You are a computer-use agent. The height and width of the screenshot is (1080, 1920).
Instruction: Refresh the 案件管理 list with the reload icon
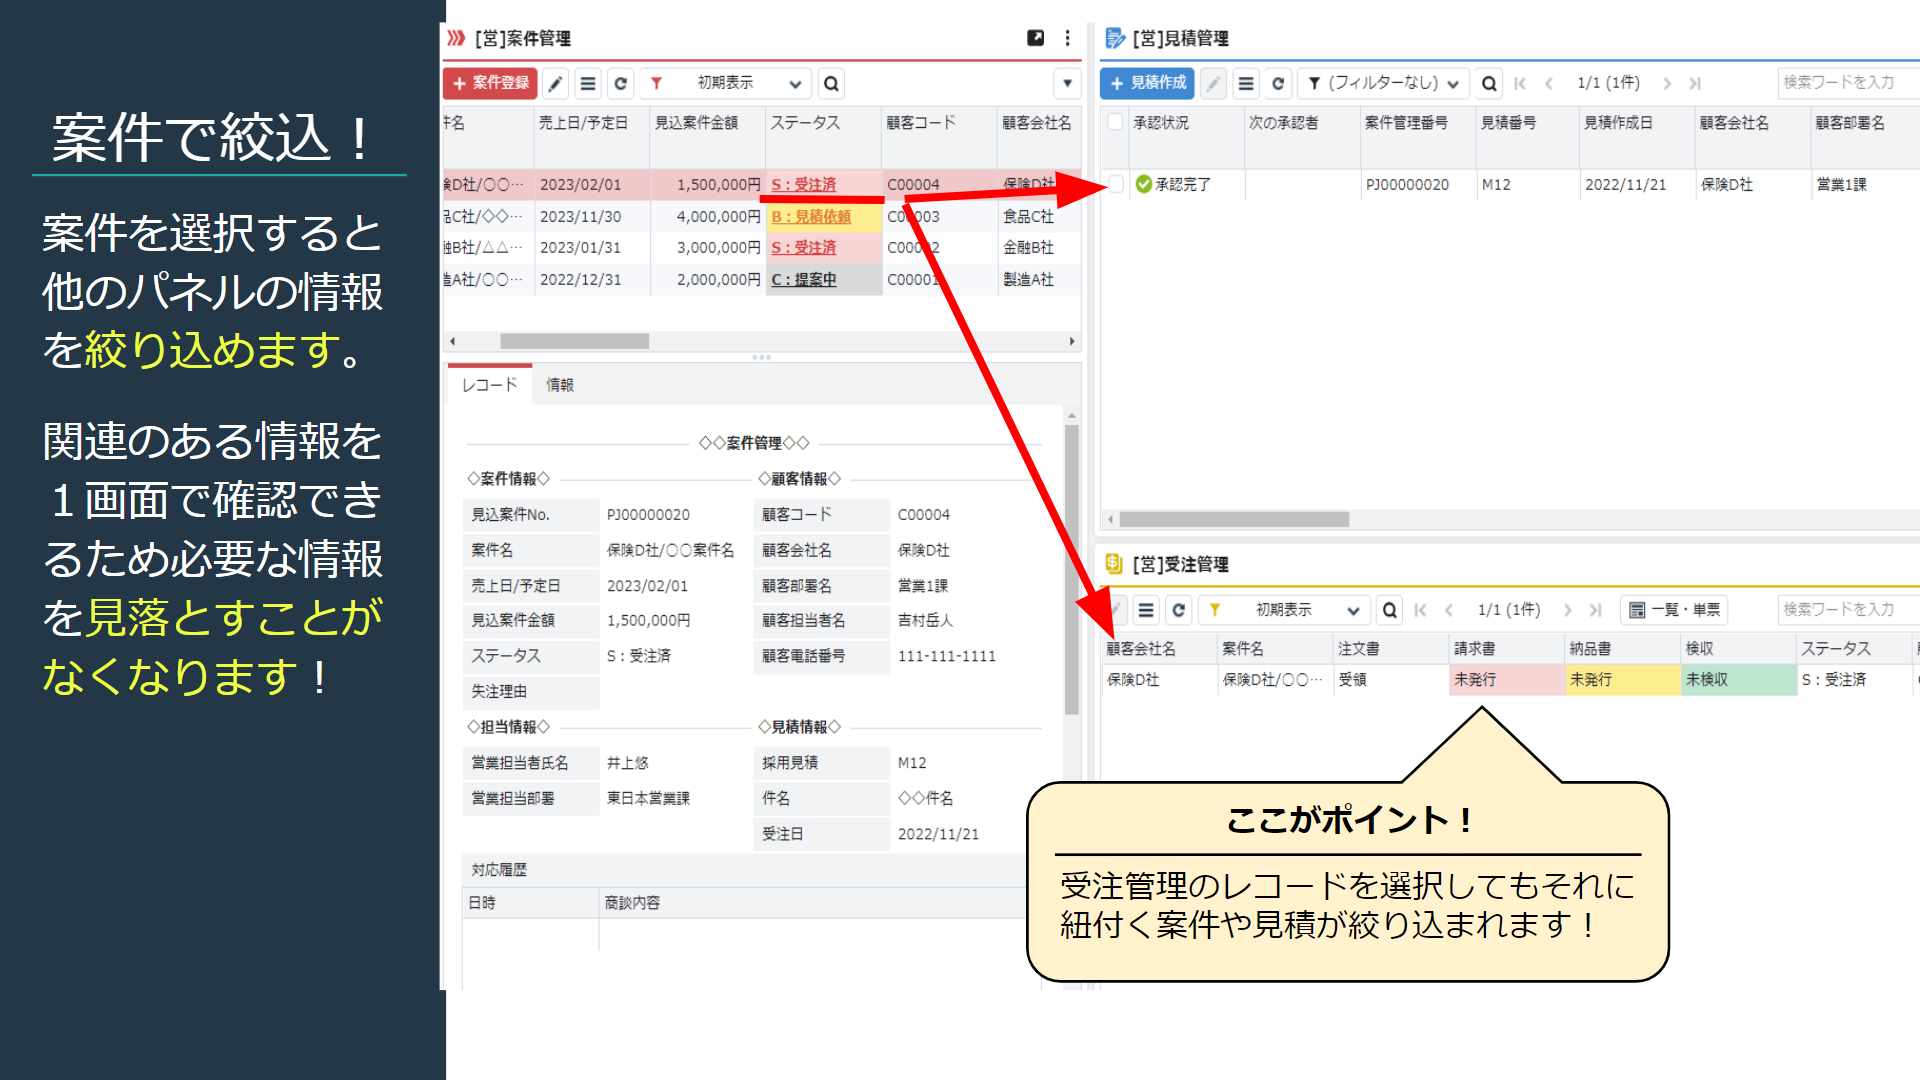point(621,83)
